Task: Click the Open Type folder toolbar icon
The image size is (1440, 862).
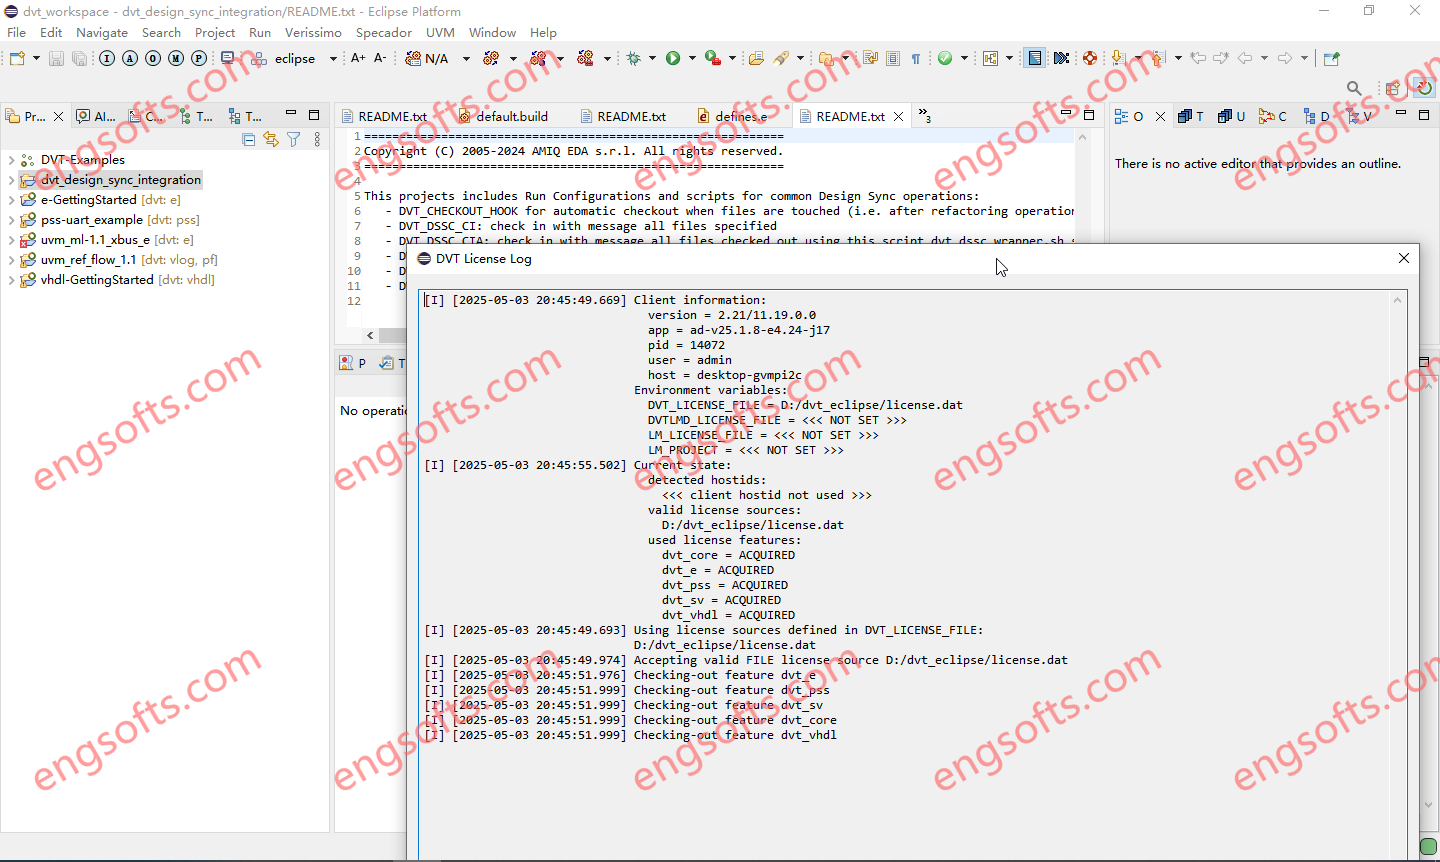Action: [756, 58]
